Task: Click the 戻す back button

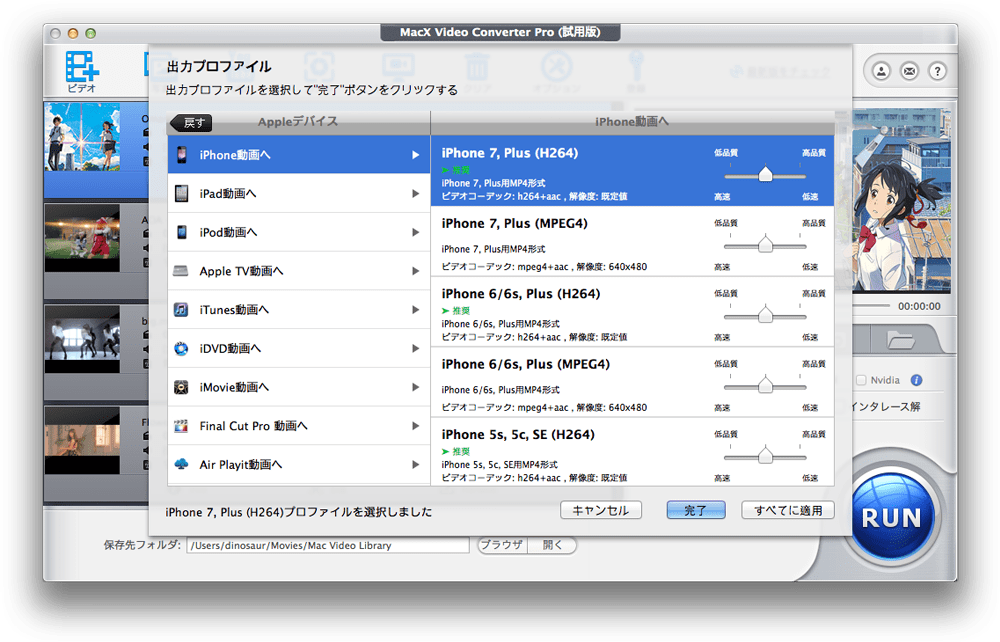Action: point(191,122)
